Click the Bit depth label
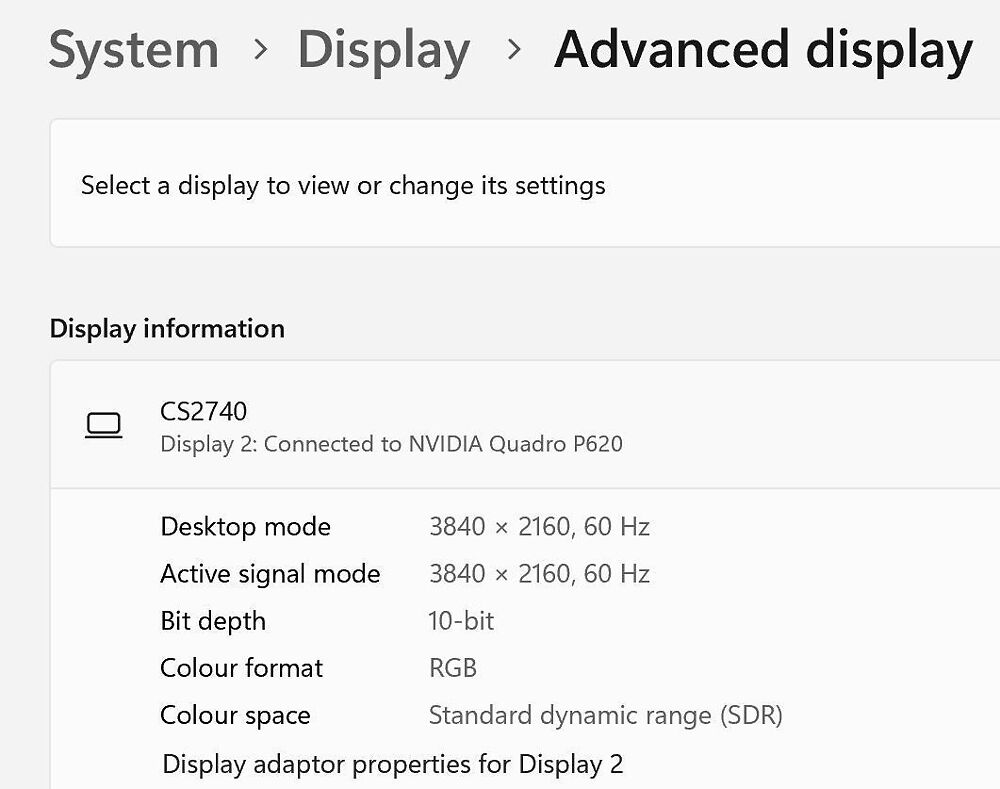This screenshot has height=789, width=1000. tap(213, 621)
